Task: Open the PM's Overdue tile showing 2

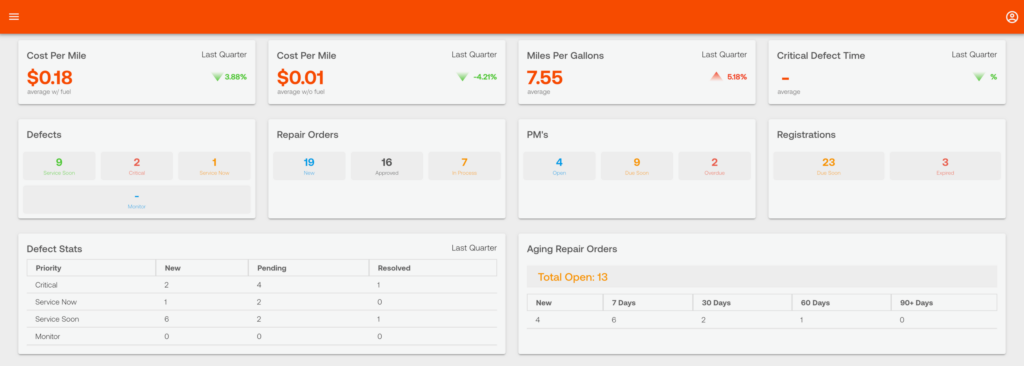Action: click(x=714, y=166)
